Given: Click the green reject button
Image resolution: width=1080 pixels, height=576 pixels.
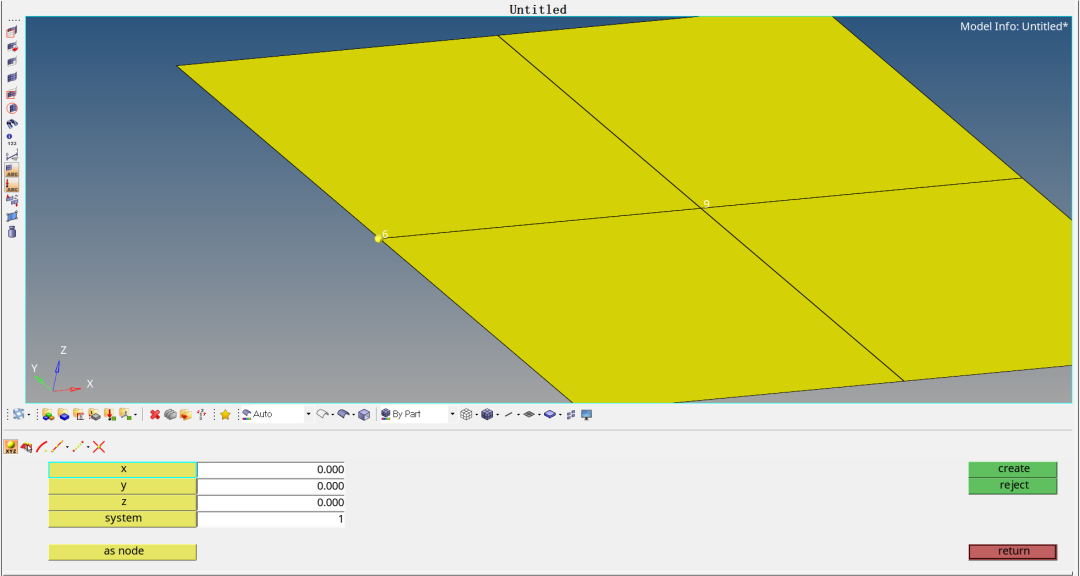Looking at the screenshot, I should click(x=1012, y=486).
